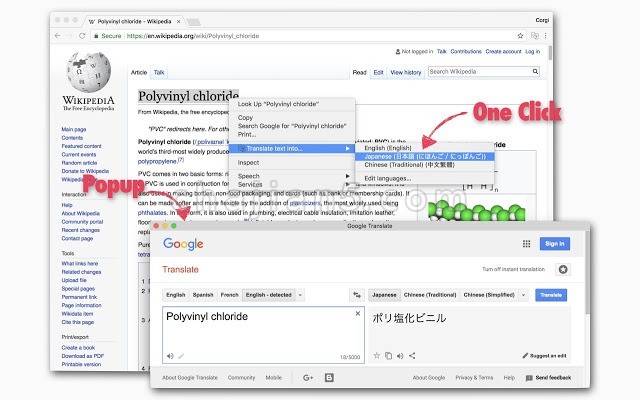Click the Wikipedia page vertical scrollbar
The width and height of the screenshot is (640, 400).
point(550,53)
